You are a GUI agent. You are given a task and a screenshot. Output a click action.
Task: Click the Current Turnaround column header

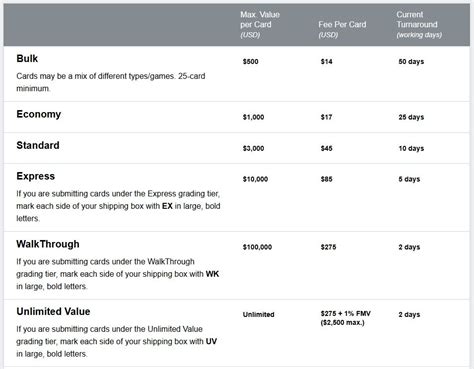point(419,25)
